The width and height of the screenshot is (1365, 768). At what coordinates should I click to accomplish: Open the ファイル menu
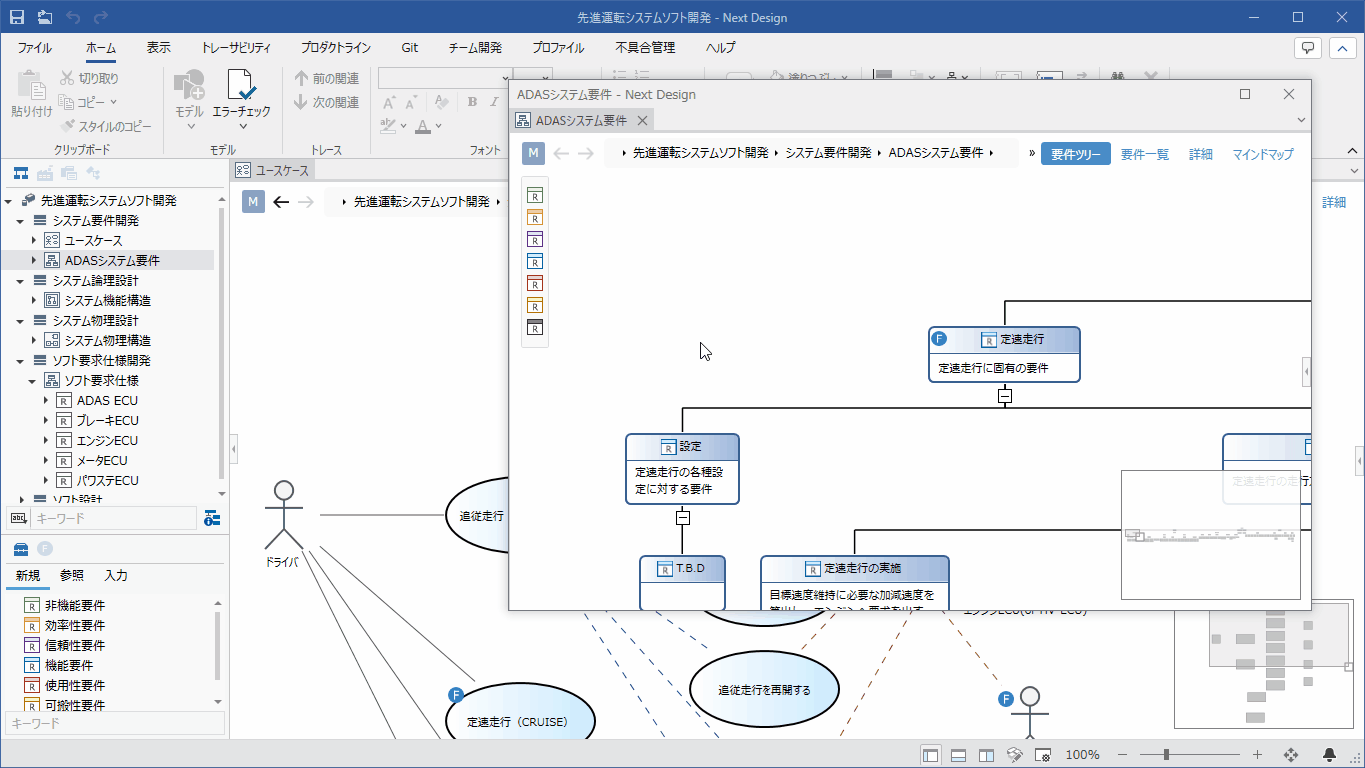pyautogui.click(x=35, y=47)
